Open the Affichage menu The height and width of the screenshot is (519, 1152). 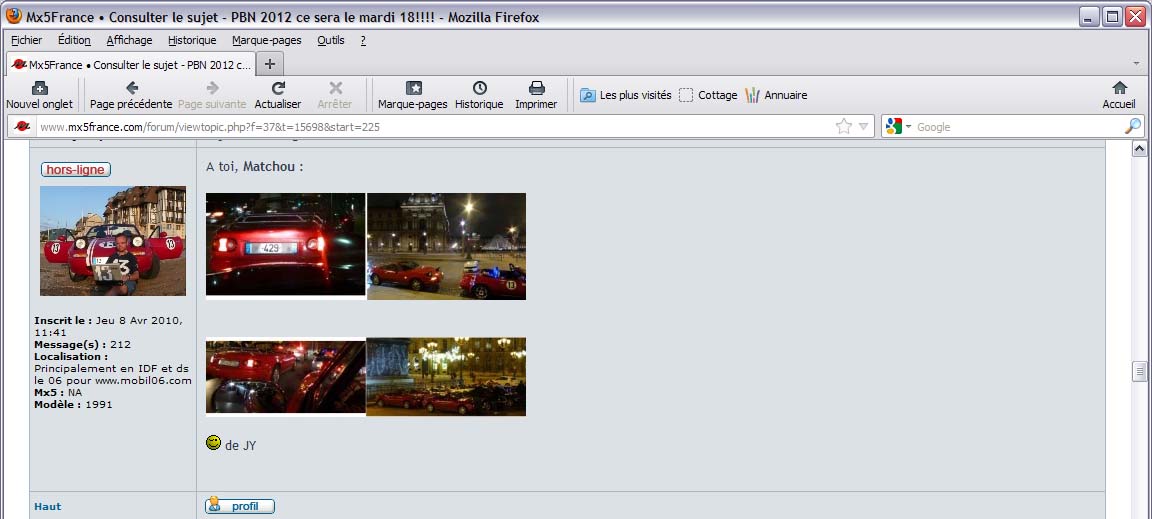coord(129,40)
